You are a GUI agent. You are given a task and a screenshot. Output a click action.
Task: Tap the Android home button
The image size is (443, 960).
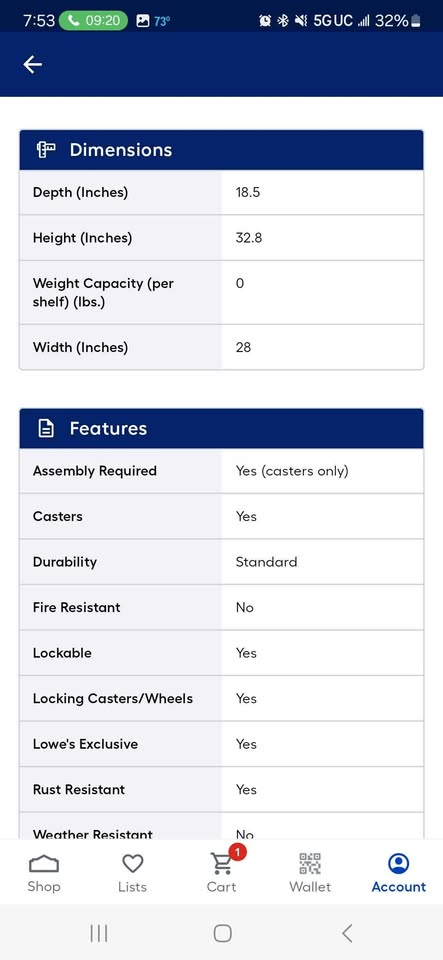coord(222,933)
